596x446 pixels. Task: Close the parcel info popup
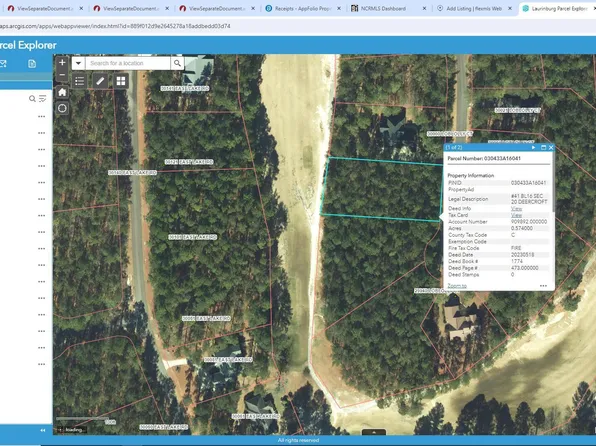(x=551, y=147)
